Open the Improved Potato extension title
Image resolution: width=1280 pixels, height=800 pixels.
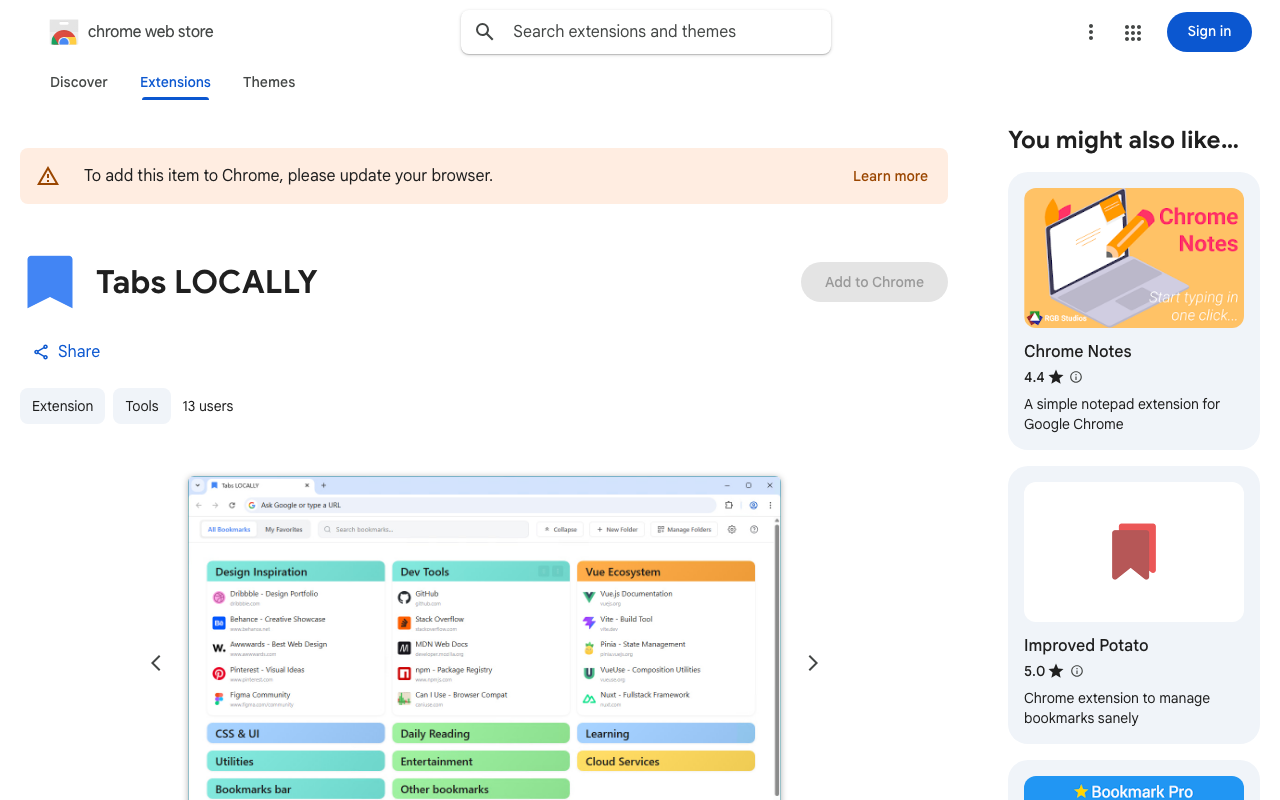1086,646
